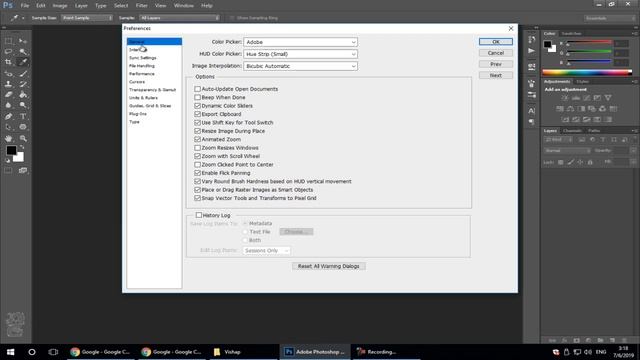Add a Photo Filter adjustment
Screen dimensions: 640x360
point(591,109)
